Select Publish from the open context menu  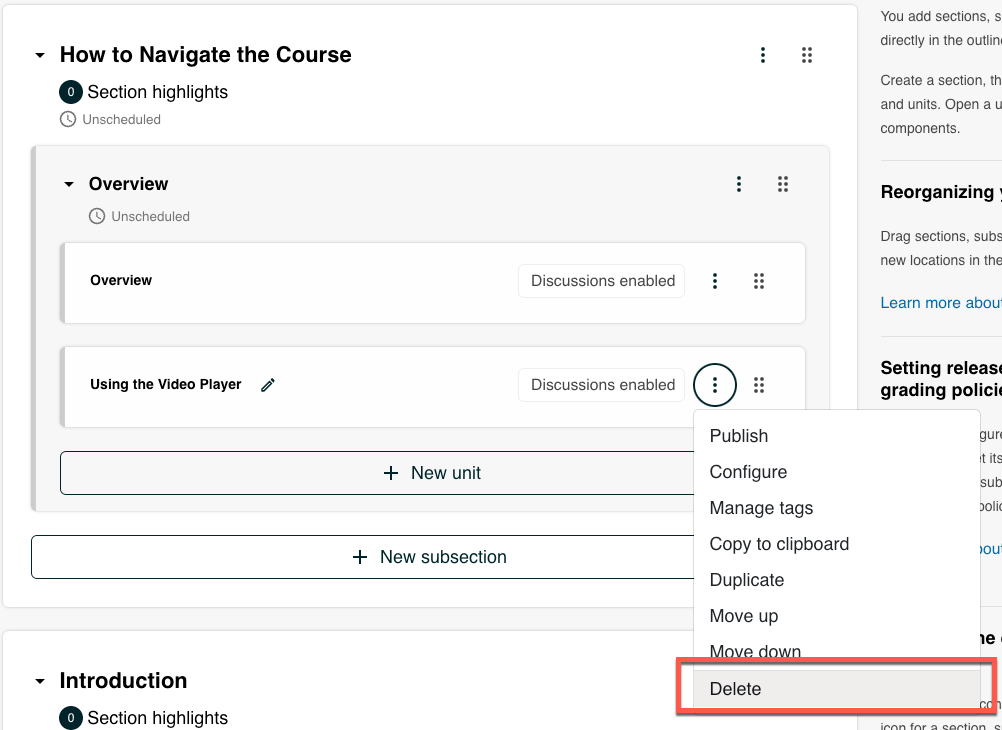[738, 436]
